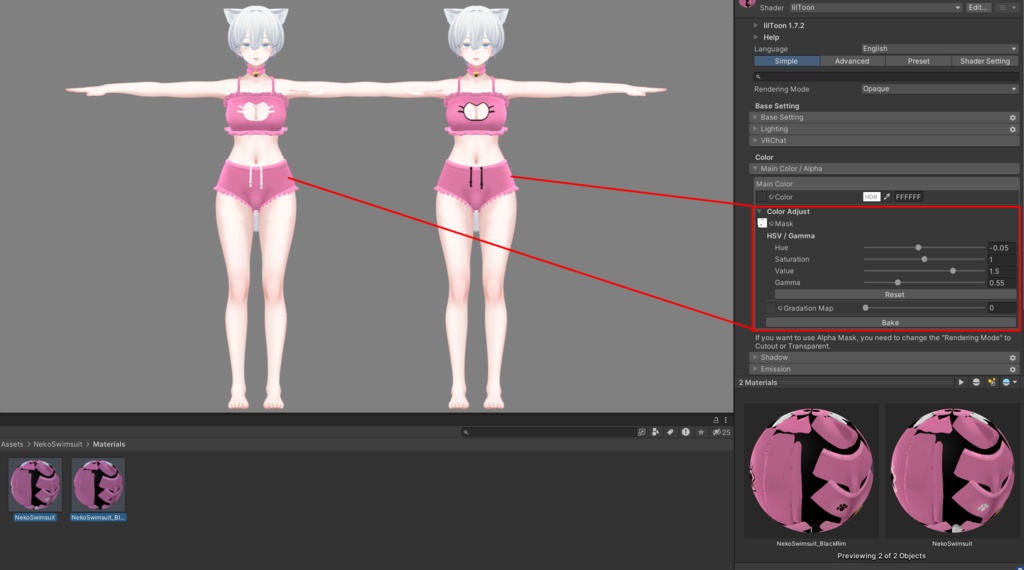1024x570 pixels.
Task: Select the NekoSwimsuit_Bl... material asset
Action: (x=98, y=490)
